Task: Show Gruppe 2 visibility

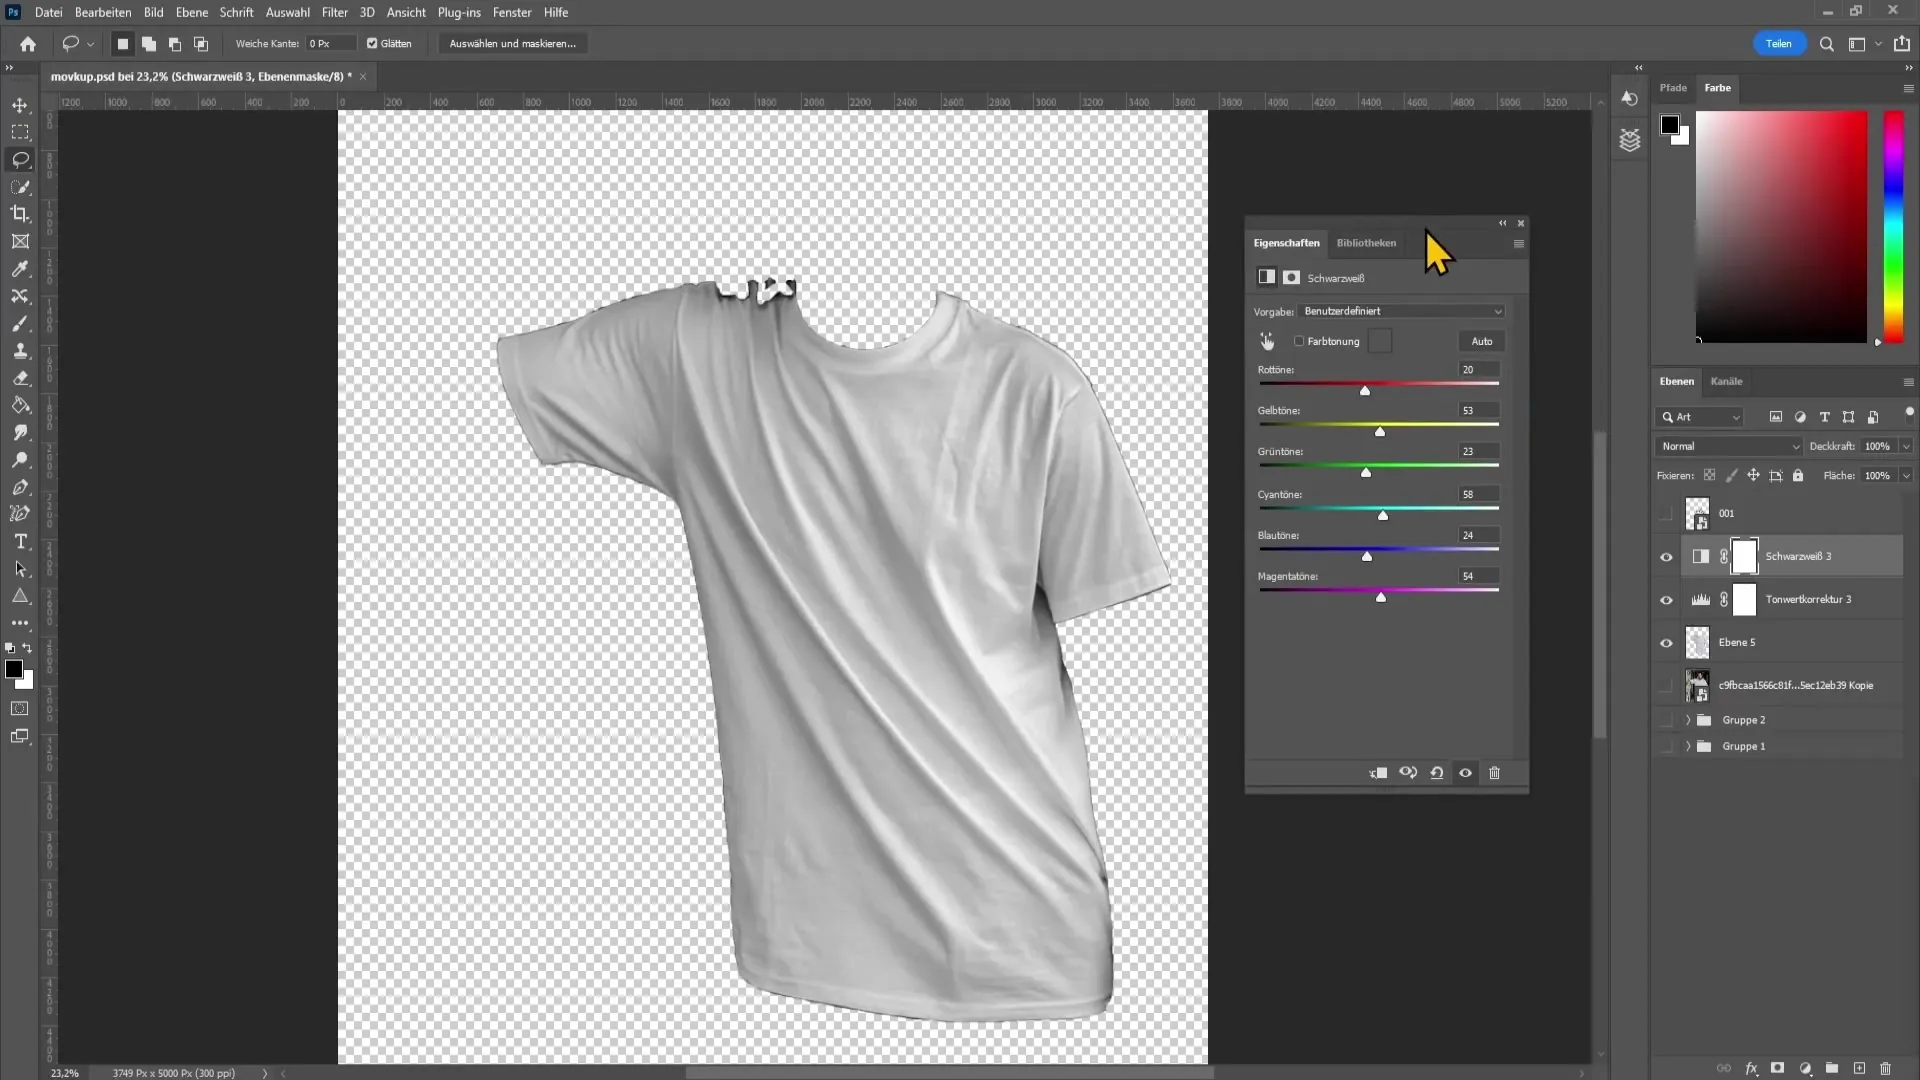Action: click(x=1666, y=720)
